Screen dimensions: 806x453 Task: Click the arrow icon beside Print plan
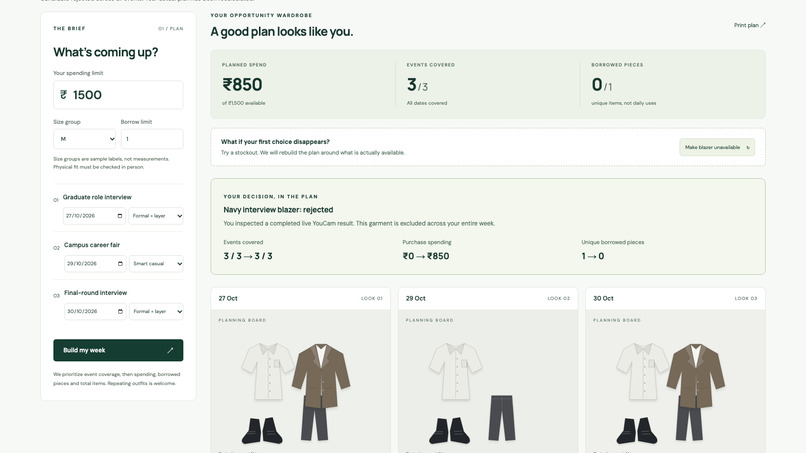click(763, 25)
